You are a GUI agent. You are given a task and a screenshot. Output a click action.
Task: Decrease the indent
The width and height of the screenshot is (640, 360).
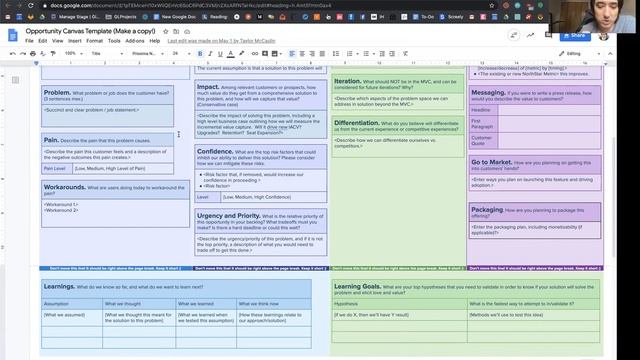(382, 53)
